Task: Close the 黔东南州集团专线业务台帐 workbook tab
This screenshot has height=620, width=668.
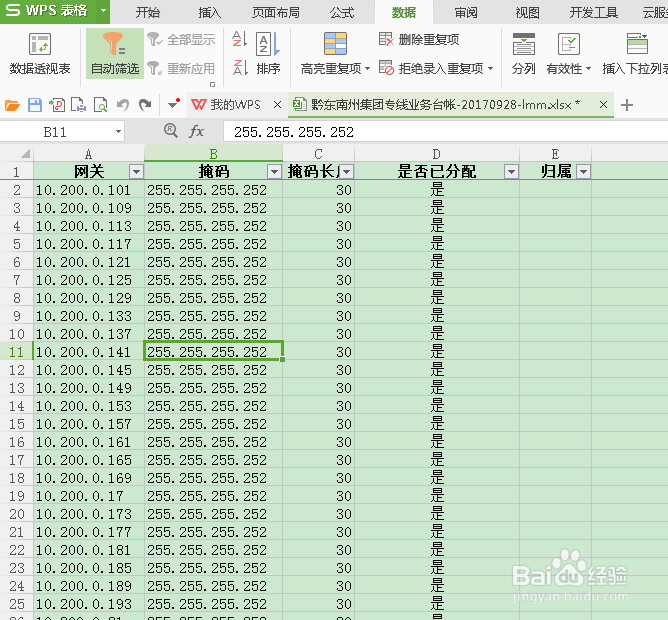Action: pos(603,104)
